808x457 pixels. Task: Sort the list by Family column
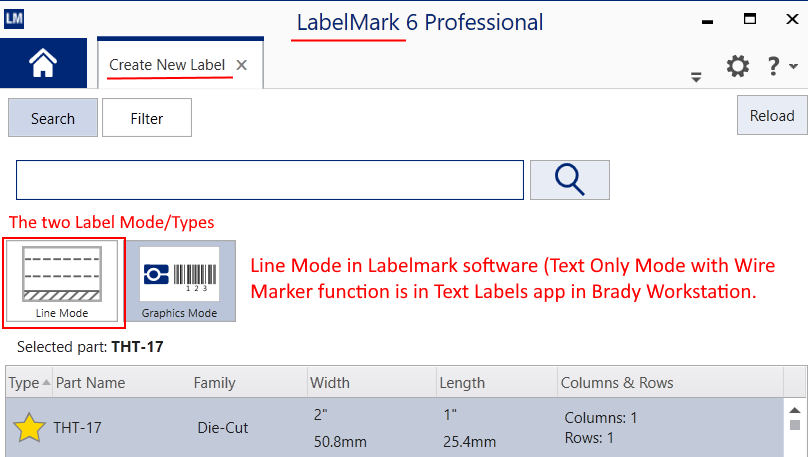215,382
